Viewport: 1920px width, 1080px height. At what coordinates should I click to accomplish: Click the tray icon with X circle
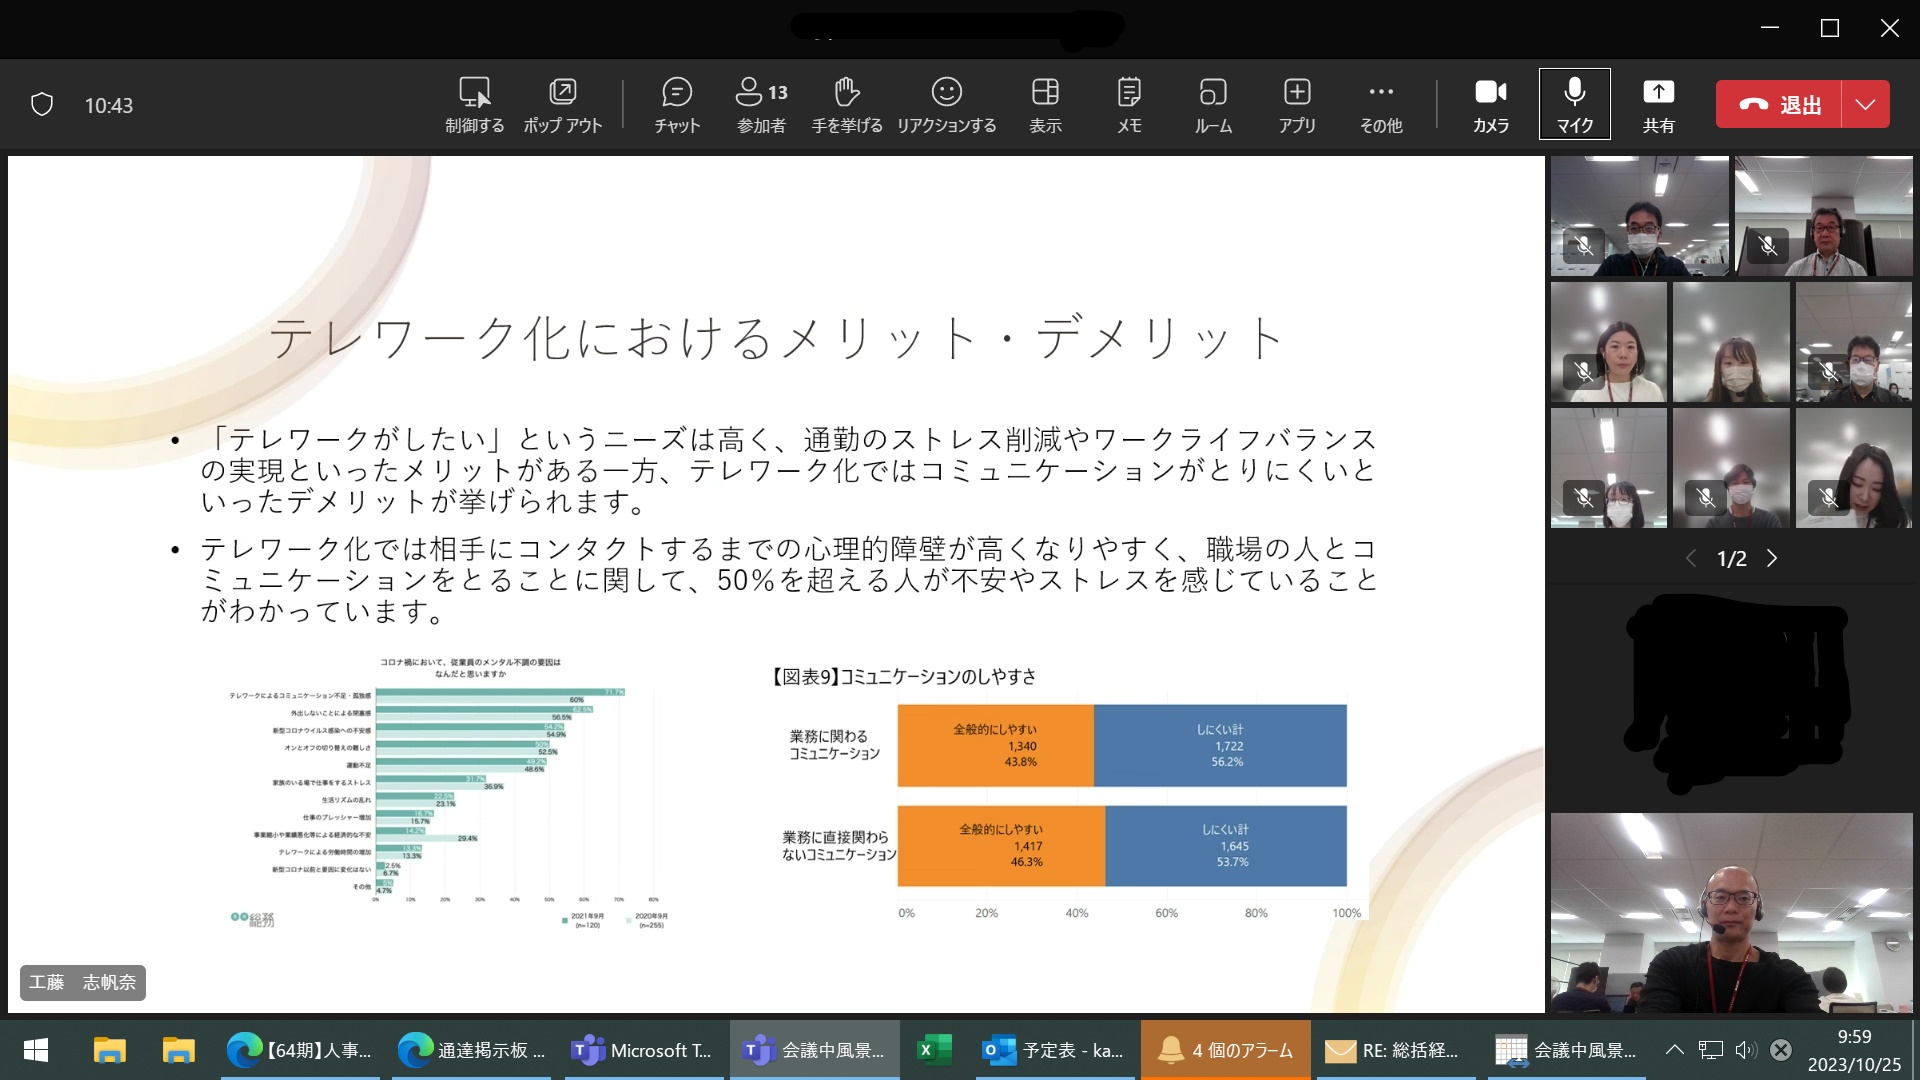click(1781, 1050)
